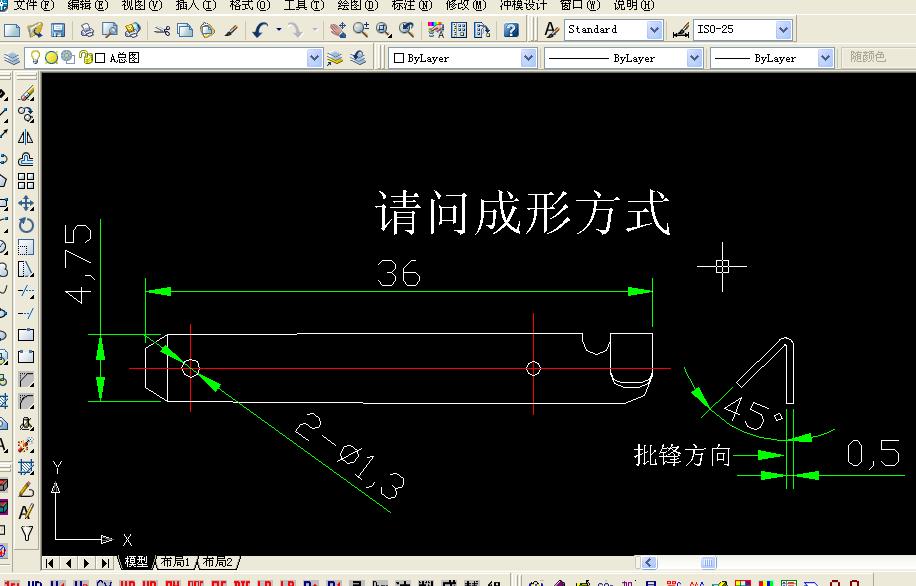Expand the lineweight ByLayer dropdown
Image resolution: width=916 pixels, height=586 pixels.
pos(825,58)
